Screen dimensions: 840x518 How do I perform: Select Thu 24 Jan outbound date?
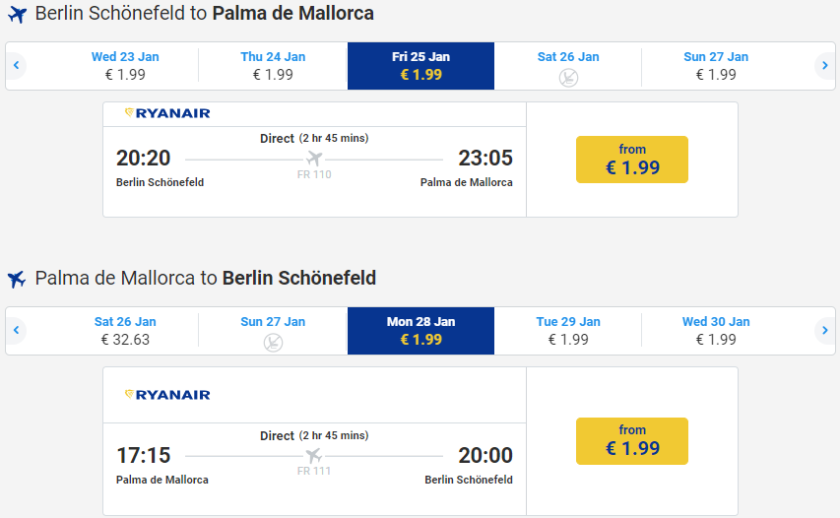click(273, 66)
